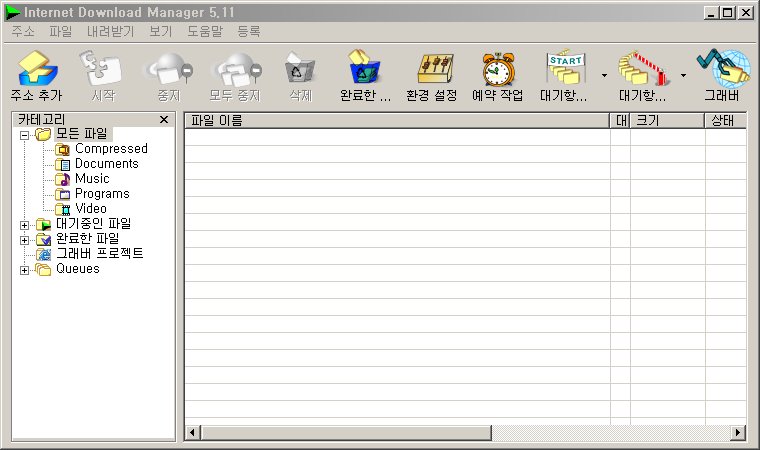Select the Music label in tree
760x450 pixels.
92,179
